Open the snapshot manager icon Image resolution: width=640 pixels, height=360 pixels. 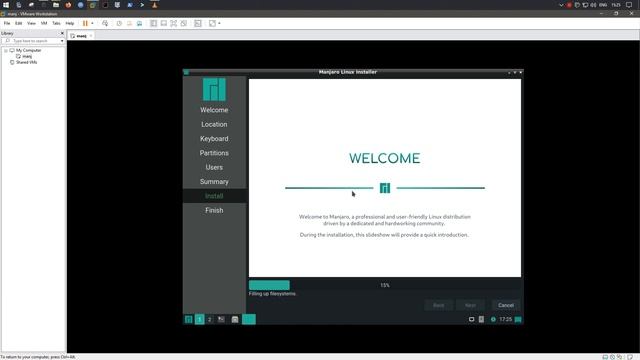[x=140, y=23]
